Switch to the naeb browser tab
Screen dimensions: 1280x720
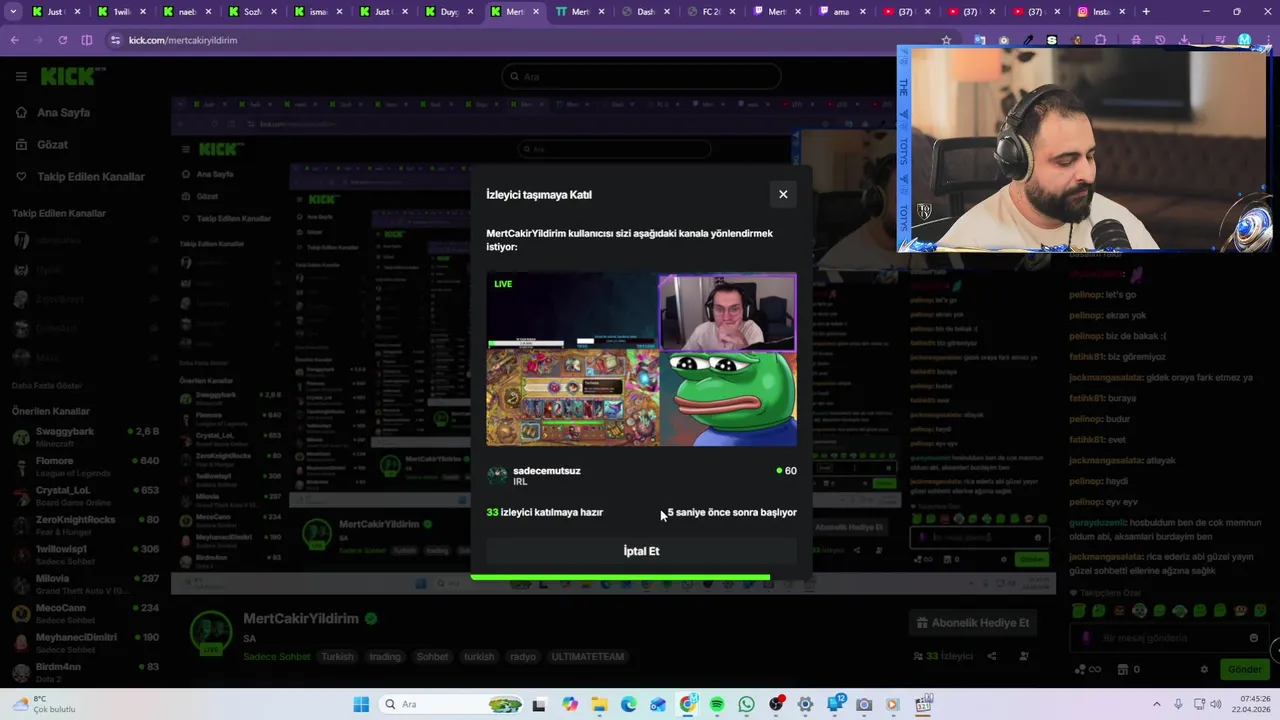[x=186, y=12]
